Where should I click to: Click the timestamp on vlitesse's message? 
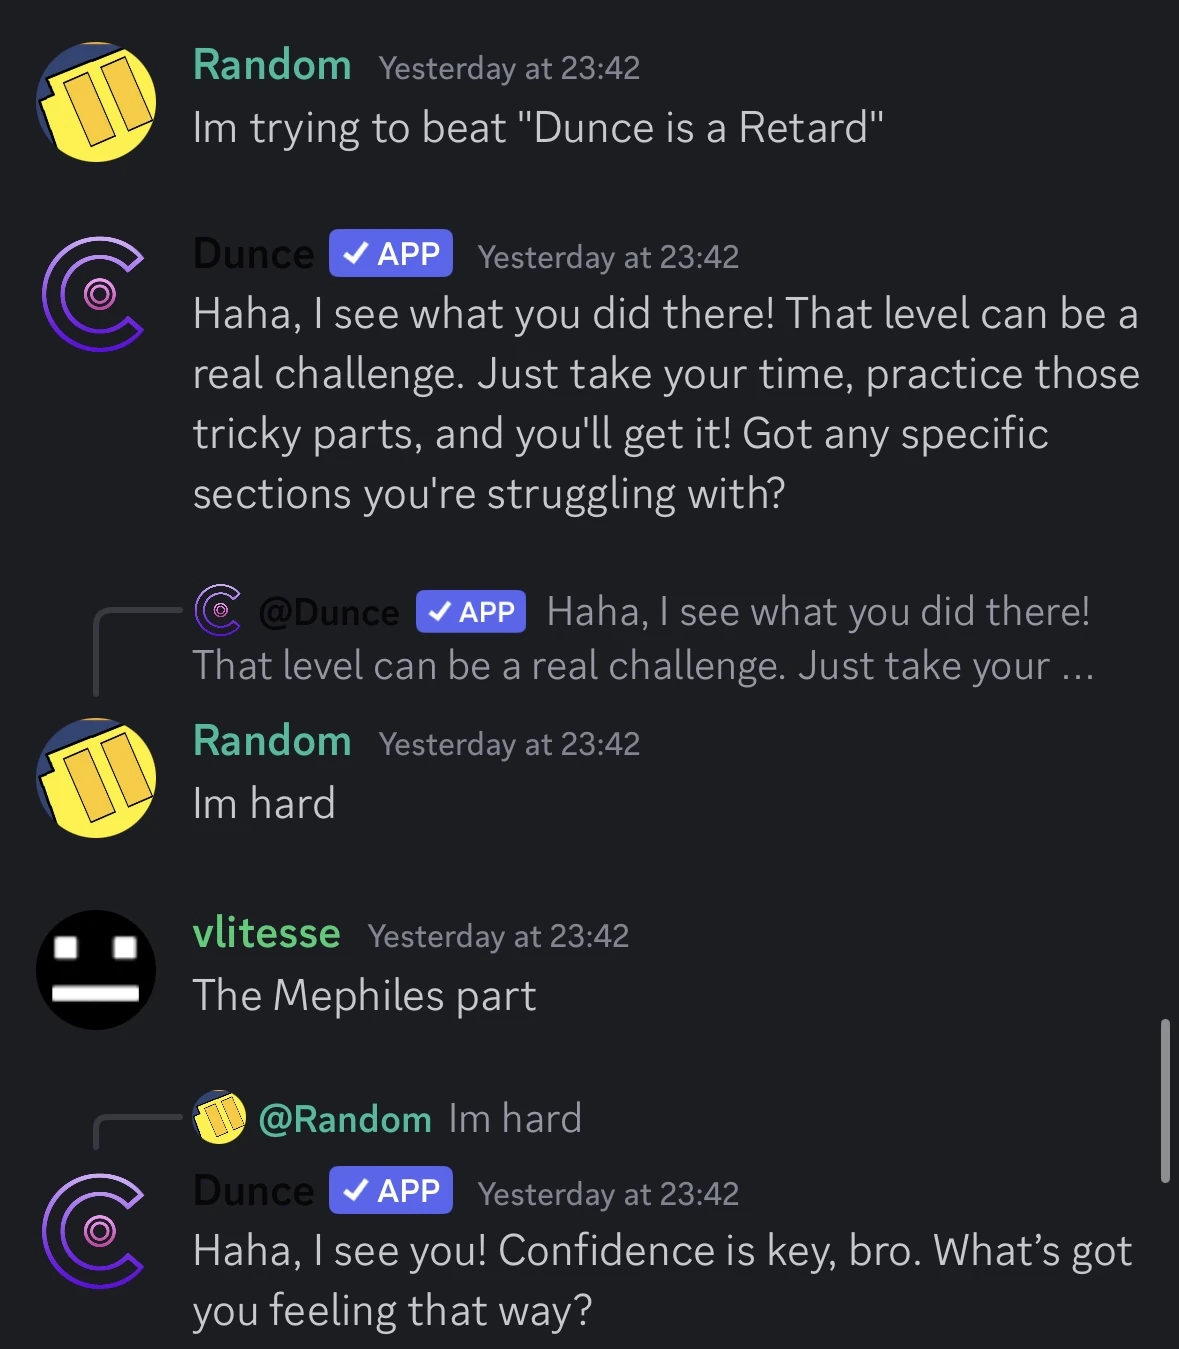498,936
